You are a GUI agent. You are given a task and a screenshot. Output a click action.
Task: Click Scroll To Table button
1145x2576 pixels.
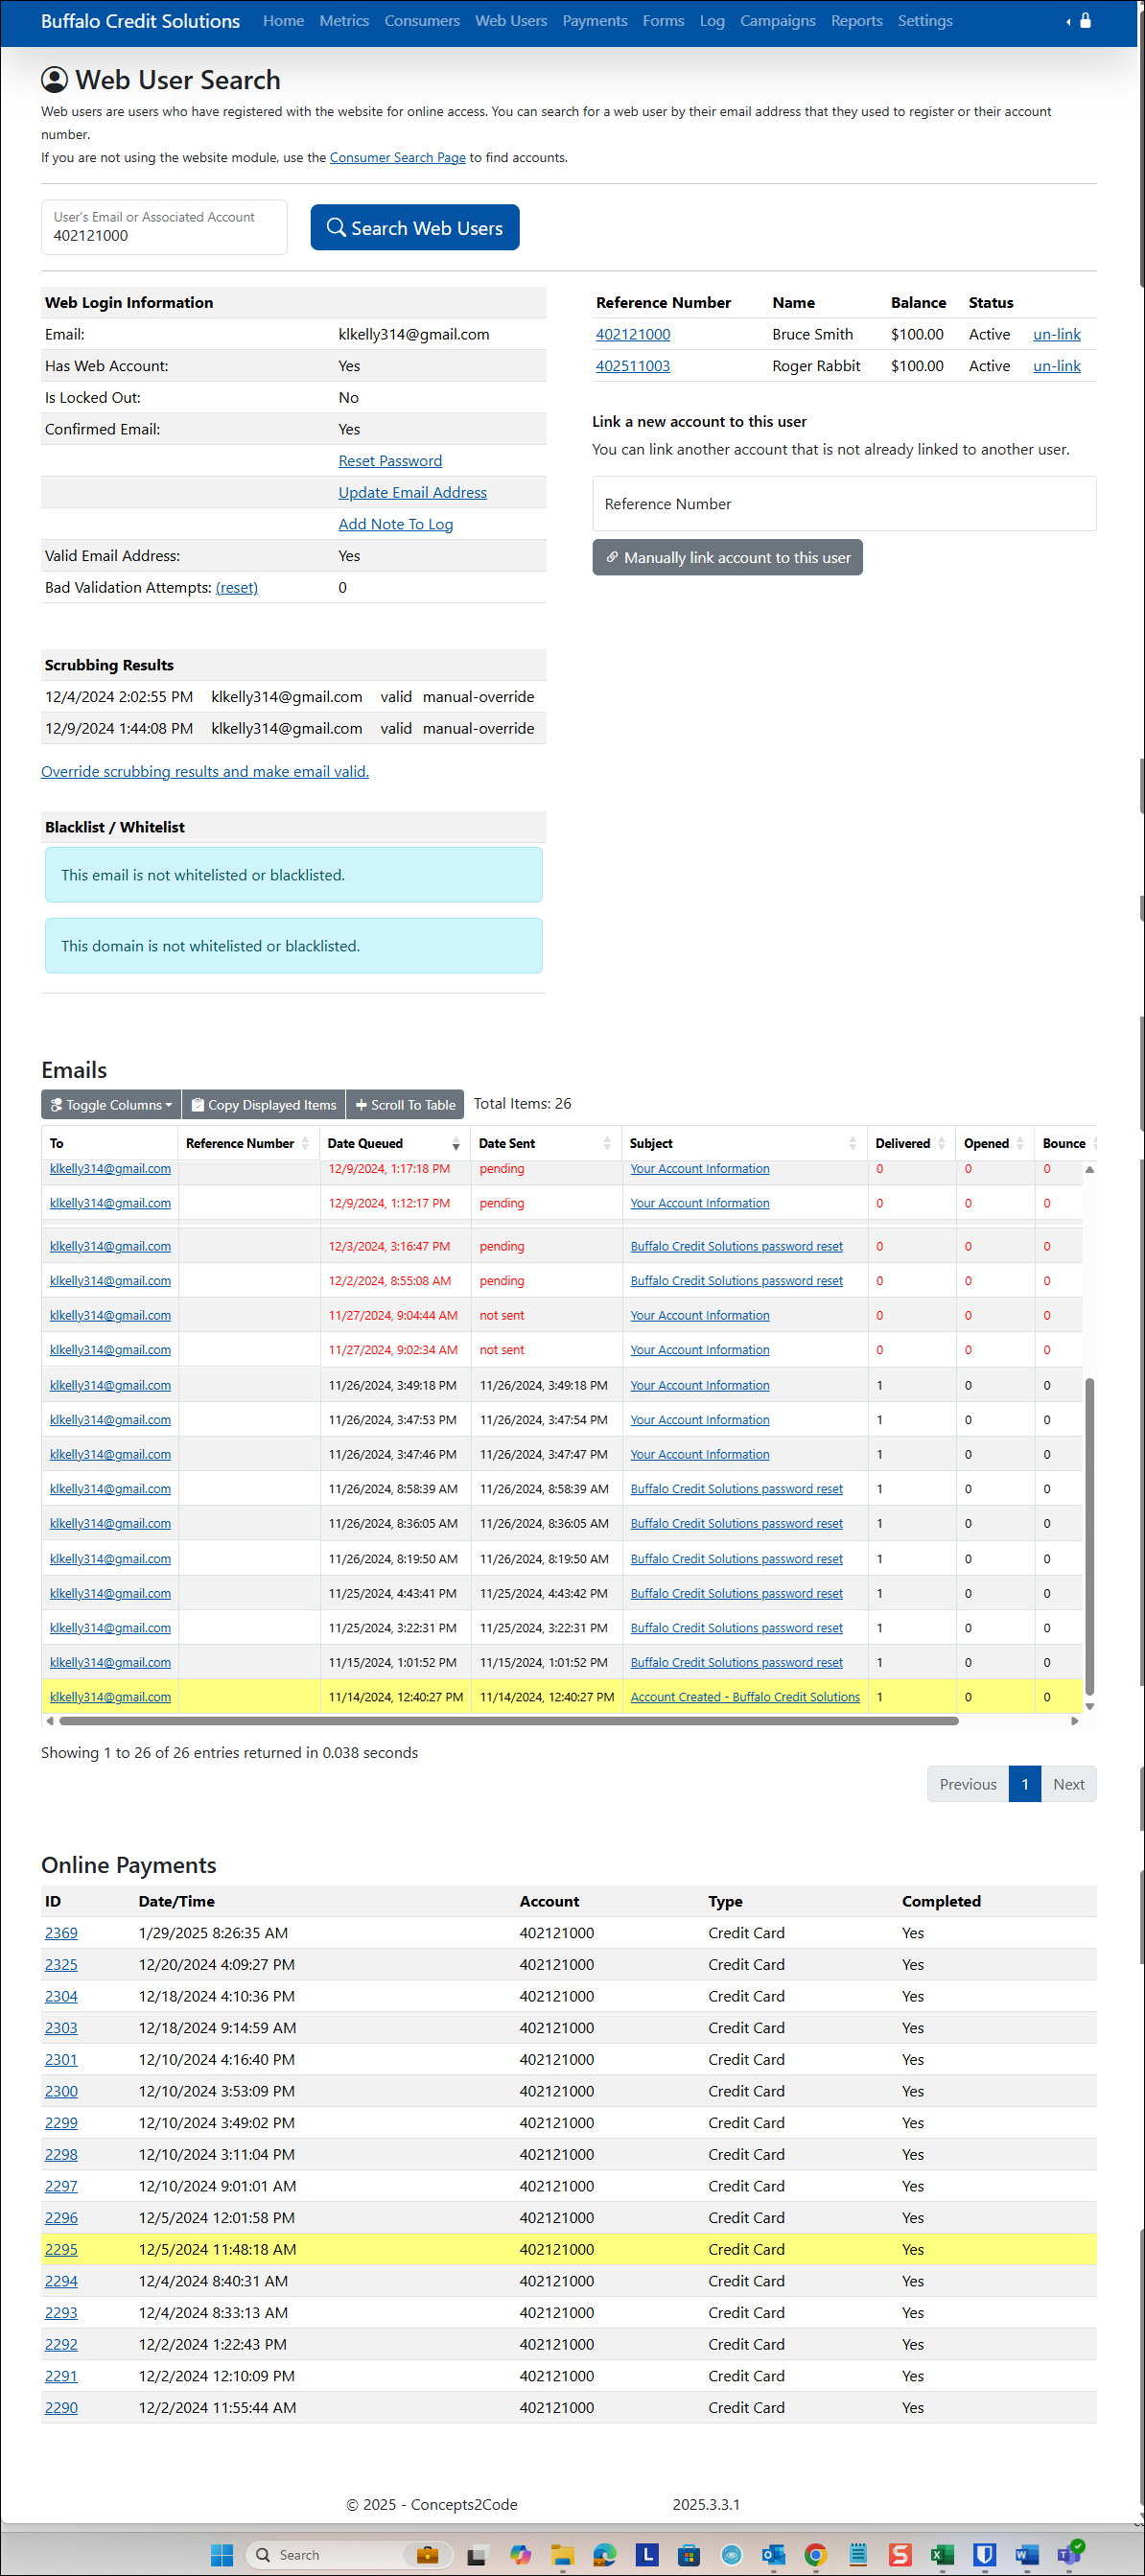point(405,1105)
